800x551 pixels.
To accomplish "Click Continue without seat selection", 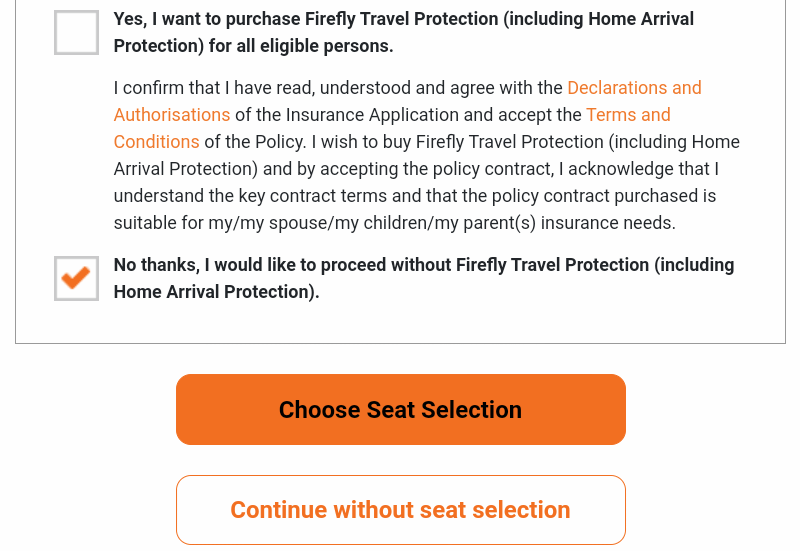I will (401, 510).
